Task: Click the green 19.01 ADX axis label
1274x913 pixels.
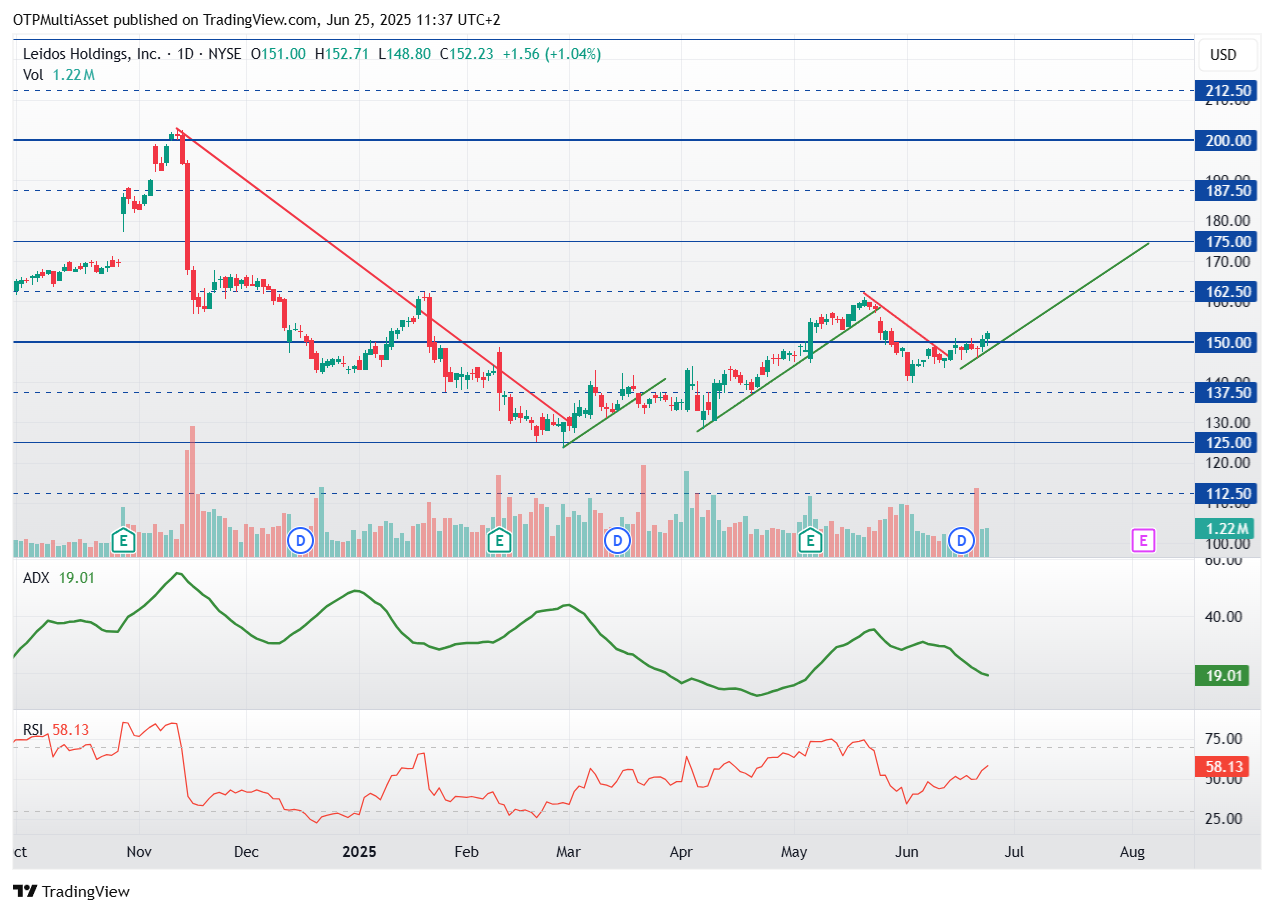Action: click(1223, 675)
